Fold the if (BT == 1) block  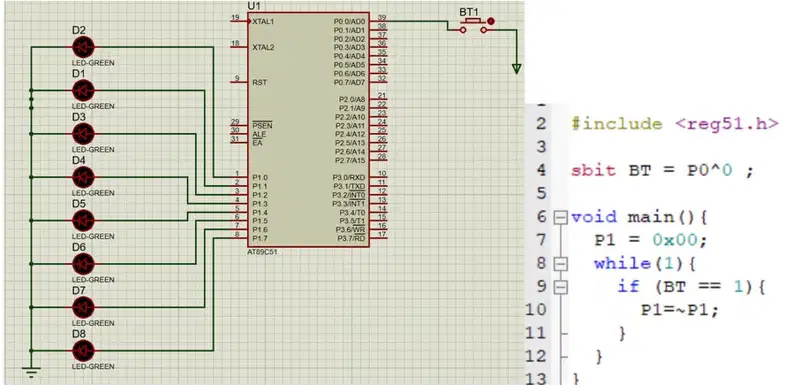(x=560, y=287)
